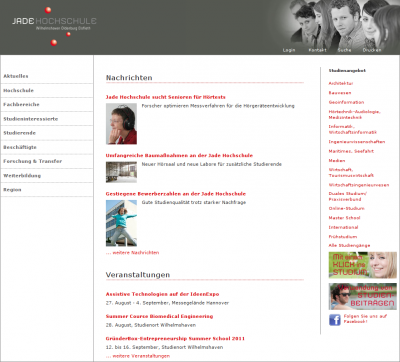Open the Gestiegene Bewerberzahlen news headline
The image size is (400, 362).
pos(176,194)
